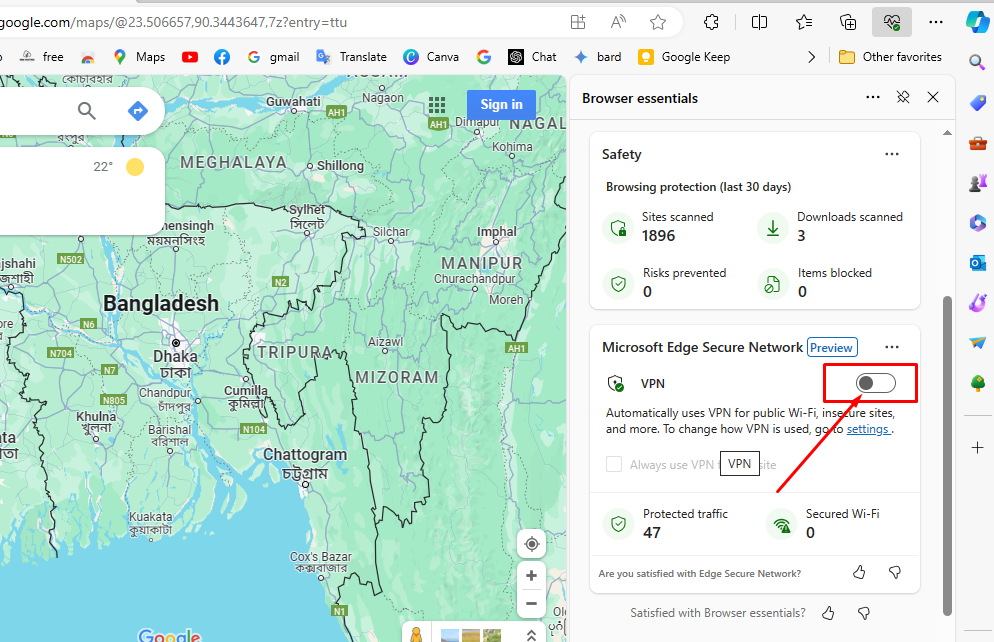
Task: Open YouTube from the favorites bar
Action: [x=189, y=57]
